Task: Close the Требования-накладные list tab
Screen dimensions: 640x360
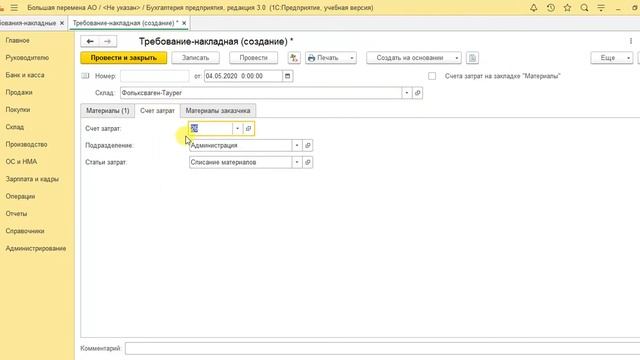Action: tap(62, 23)
